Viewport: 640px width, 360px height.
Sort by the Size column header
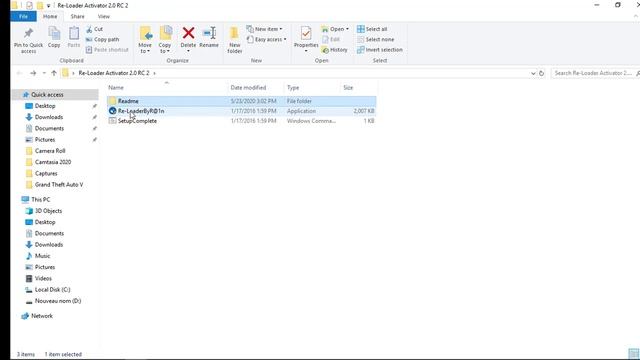coord(348,88)
